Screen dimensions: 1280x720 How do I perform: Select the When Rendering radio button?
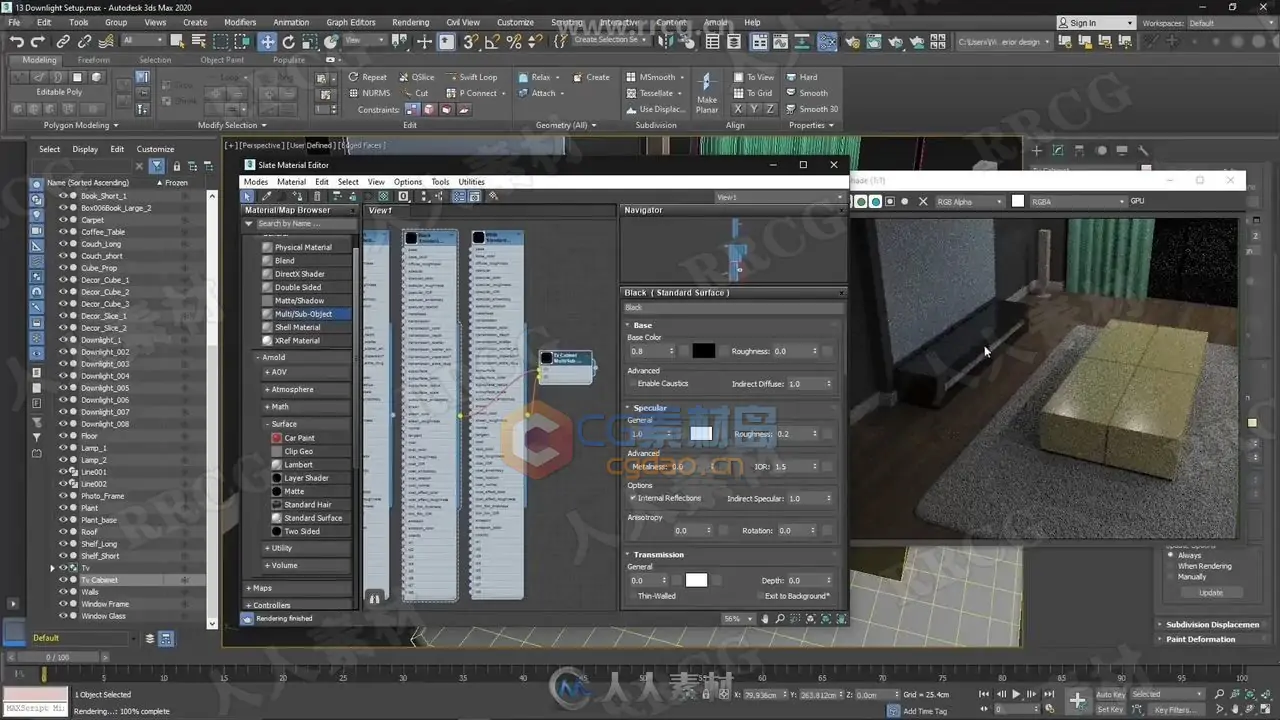pyautogui.click(x=1171, y=566)
